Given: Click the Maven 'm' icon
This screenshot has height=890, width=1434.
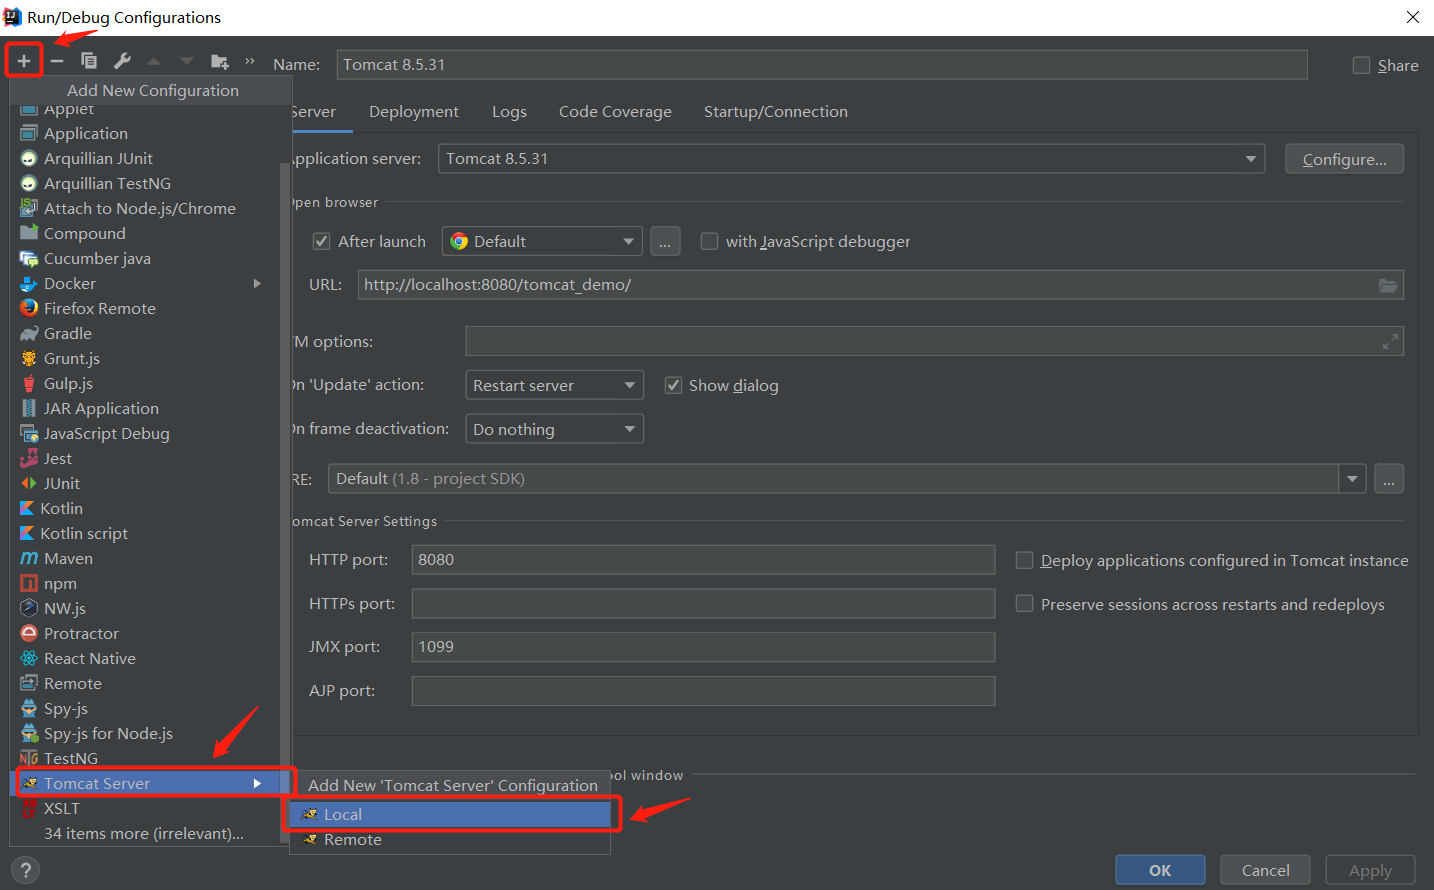Looking at the screenshot, I should coord(29,558).
